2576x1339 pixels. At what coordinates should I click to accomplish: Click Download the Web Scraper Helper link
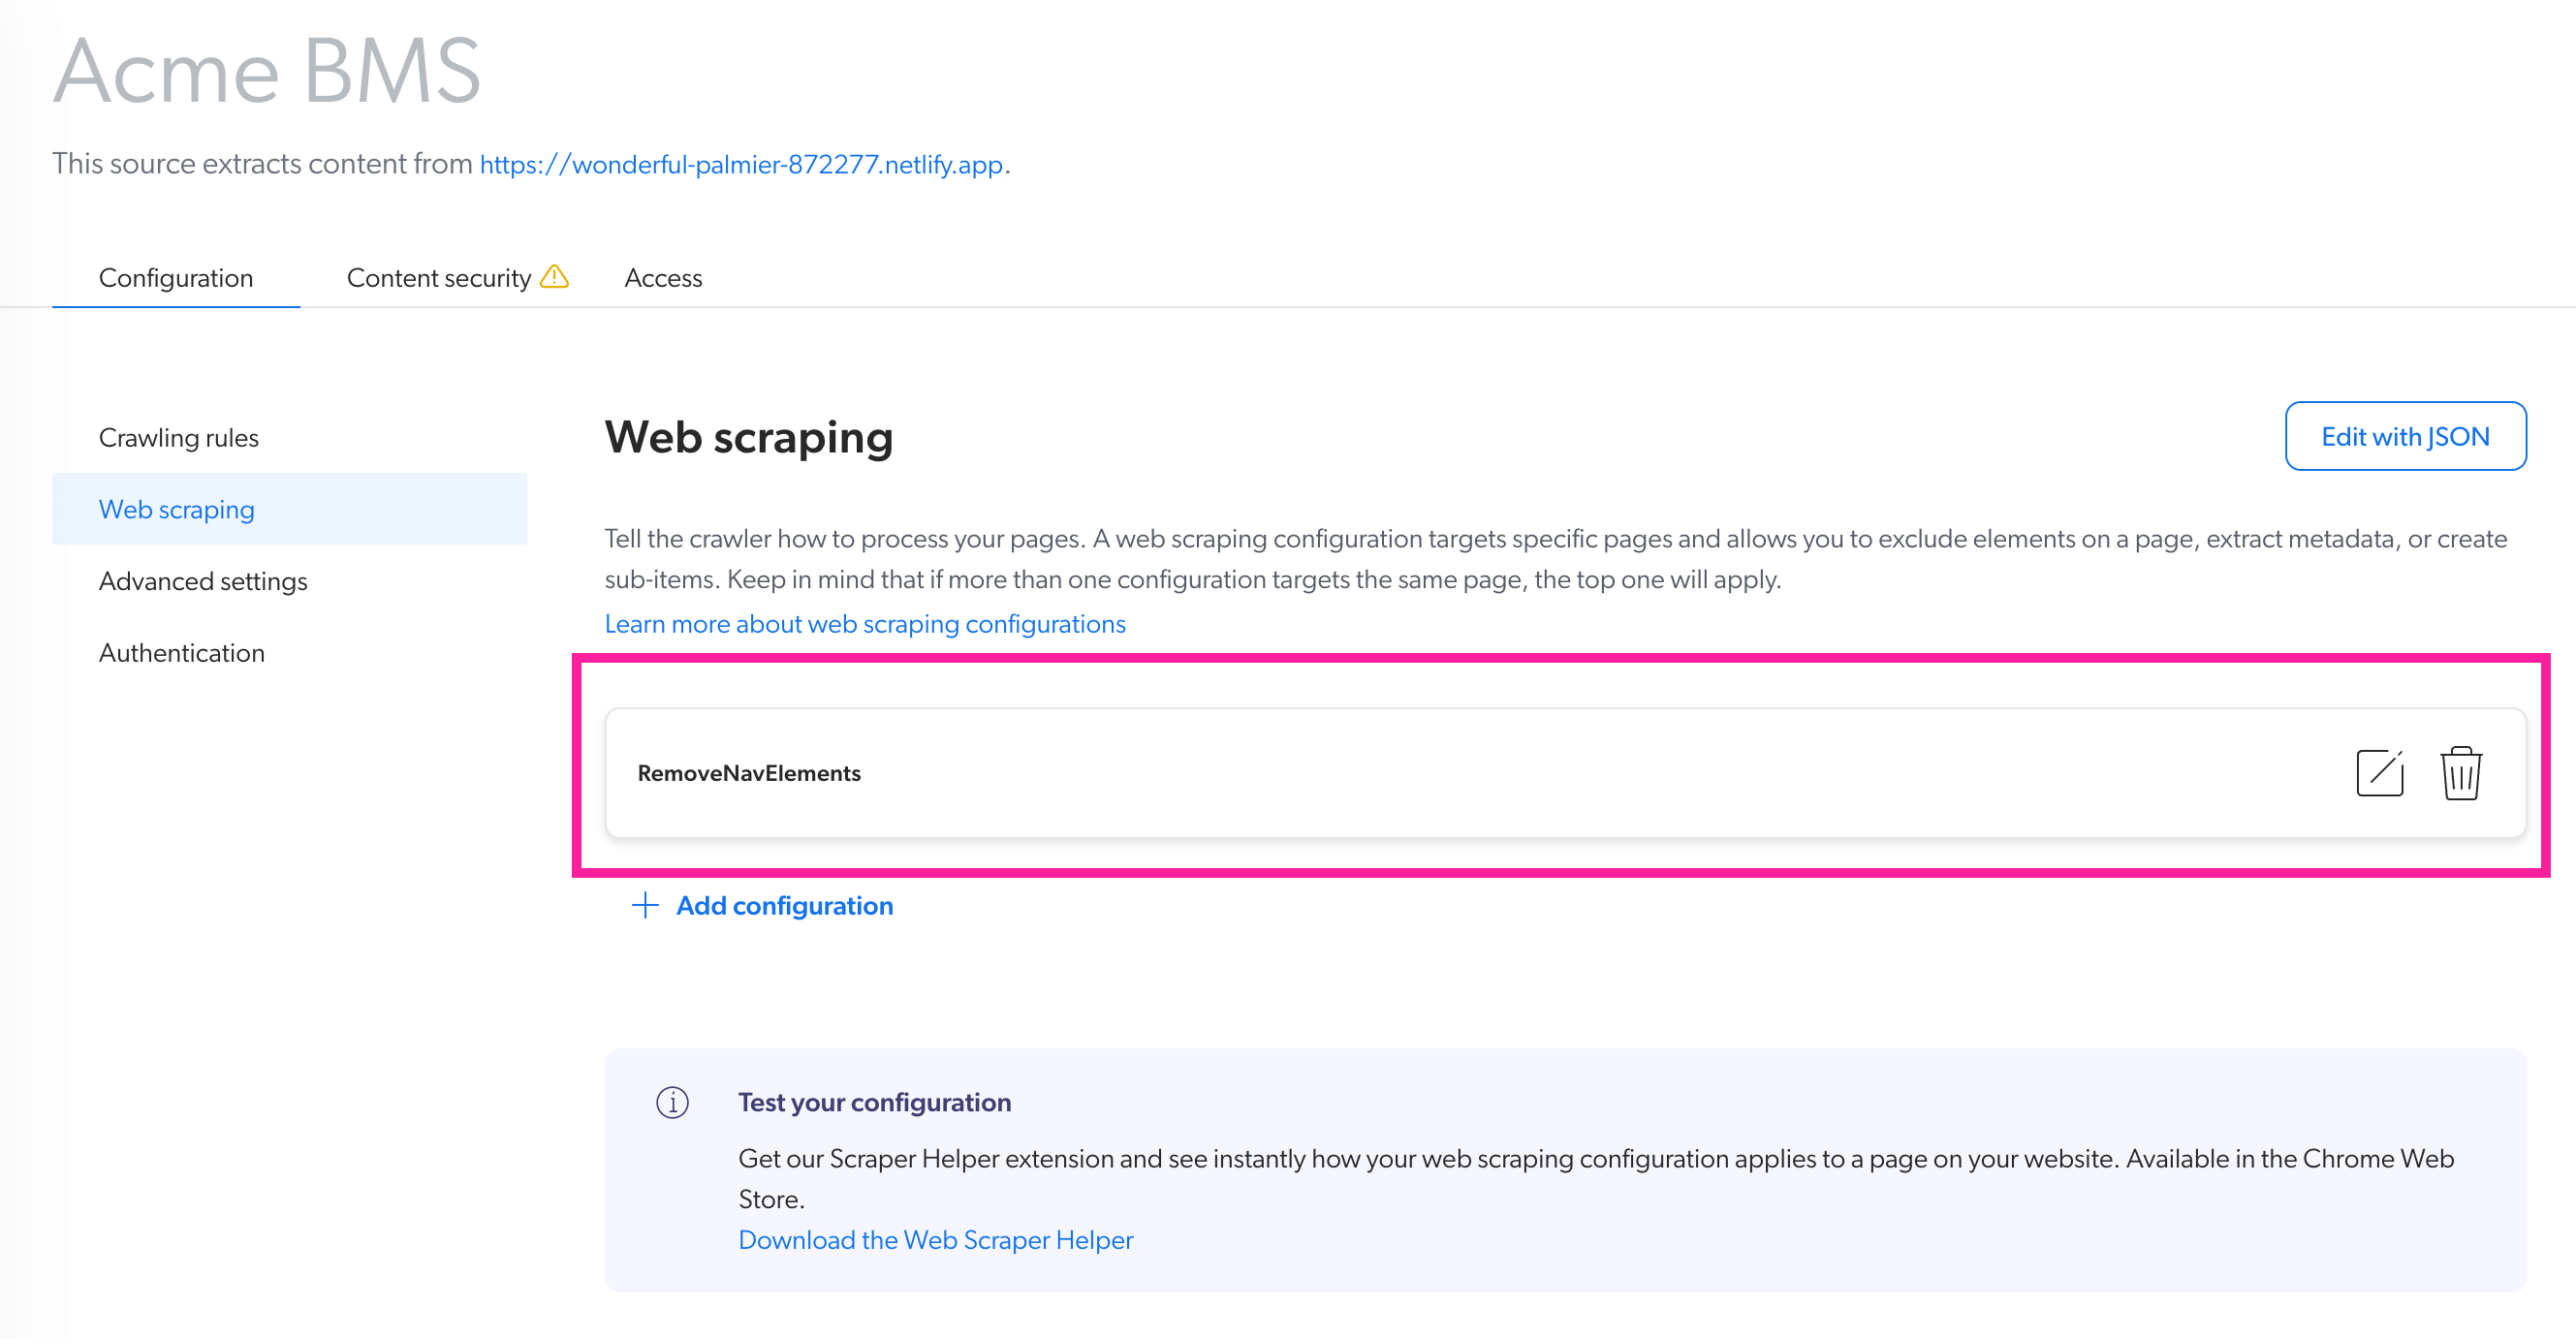click(x=935, y=1240)
